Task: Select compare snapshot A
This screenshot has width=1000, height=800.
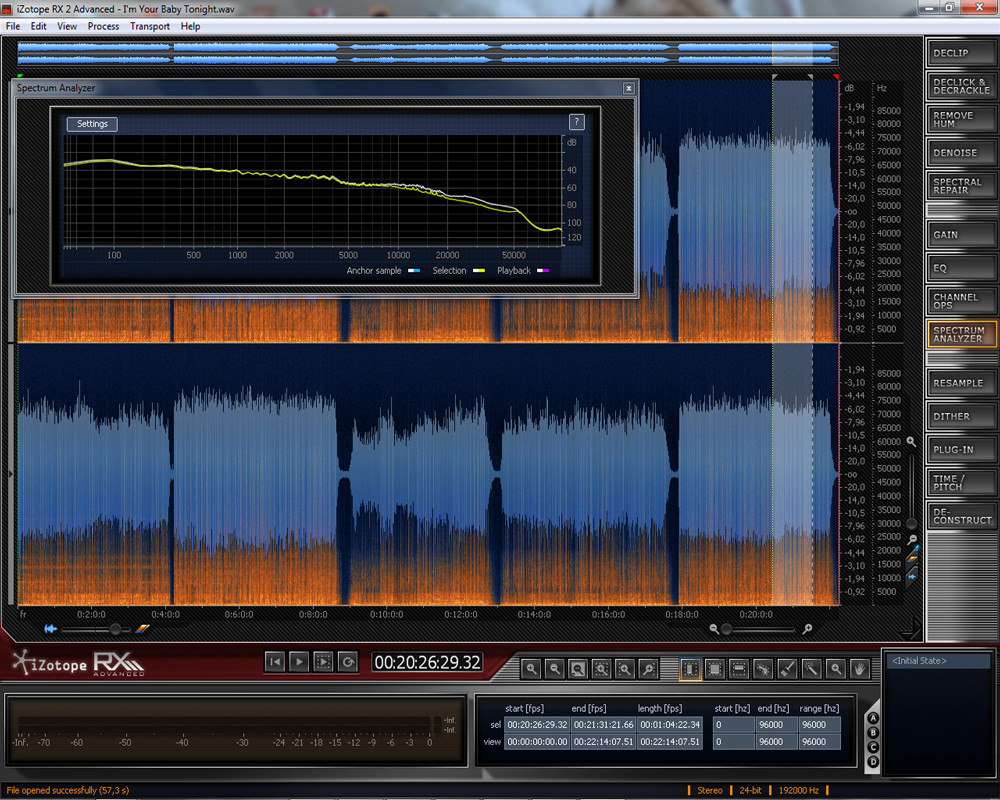Action: (x=873, y=718)
